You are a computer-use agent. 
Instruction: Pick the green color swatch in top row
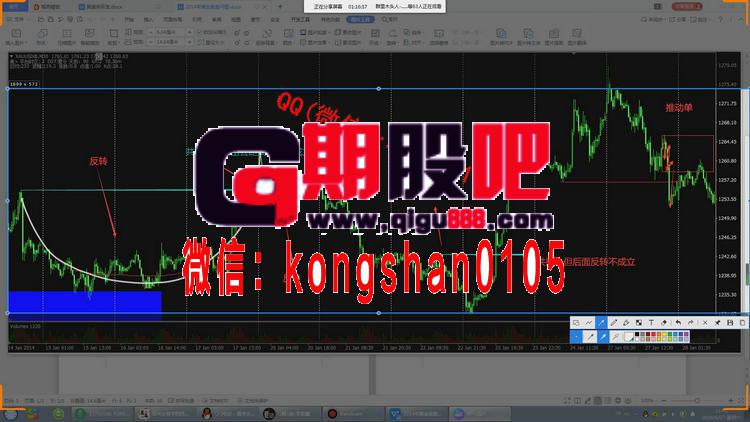tap(670, 334)
